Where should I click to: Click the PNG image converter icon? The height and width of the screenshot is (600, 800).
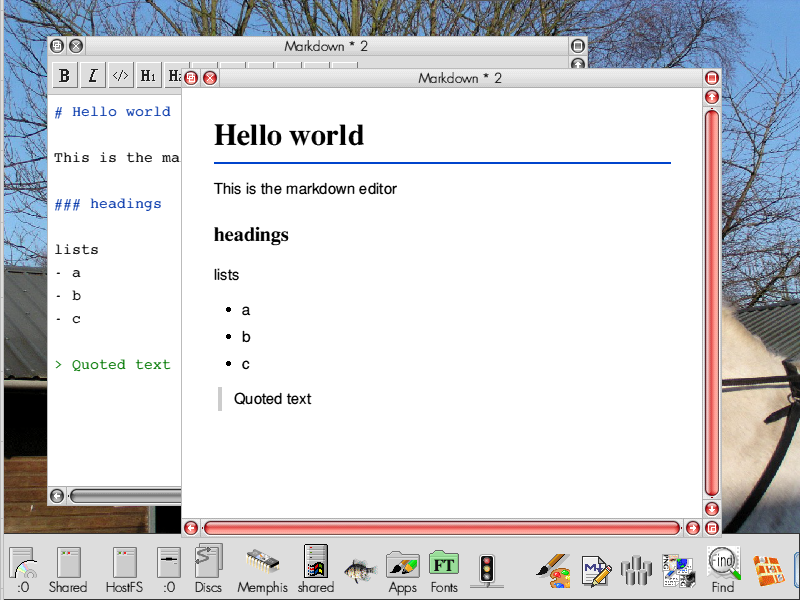pyautogui.click(x=679, y=570)
